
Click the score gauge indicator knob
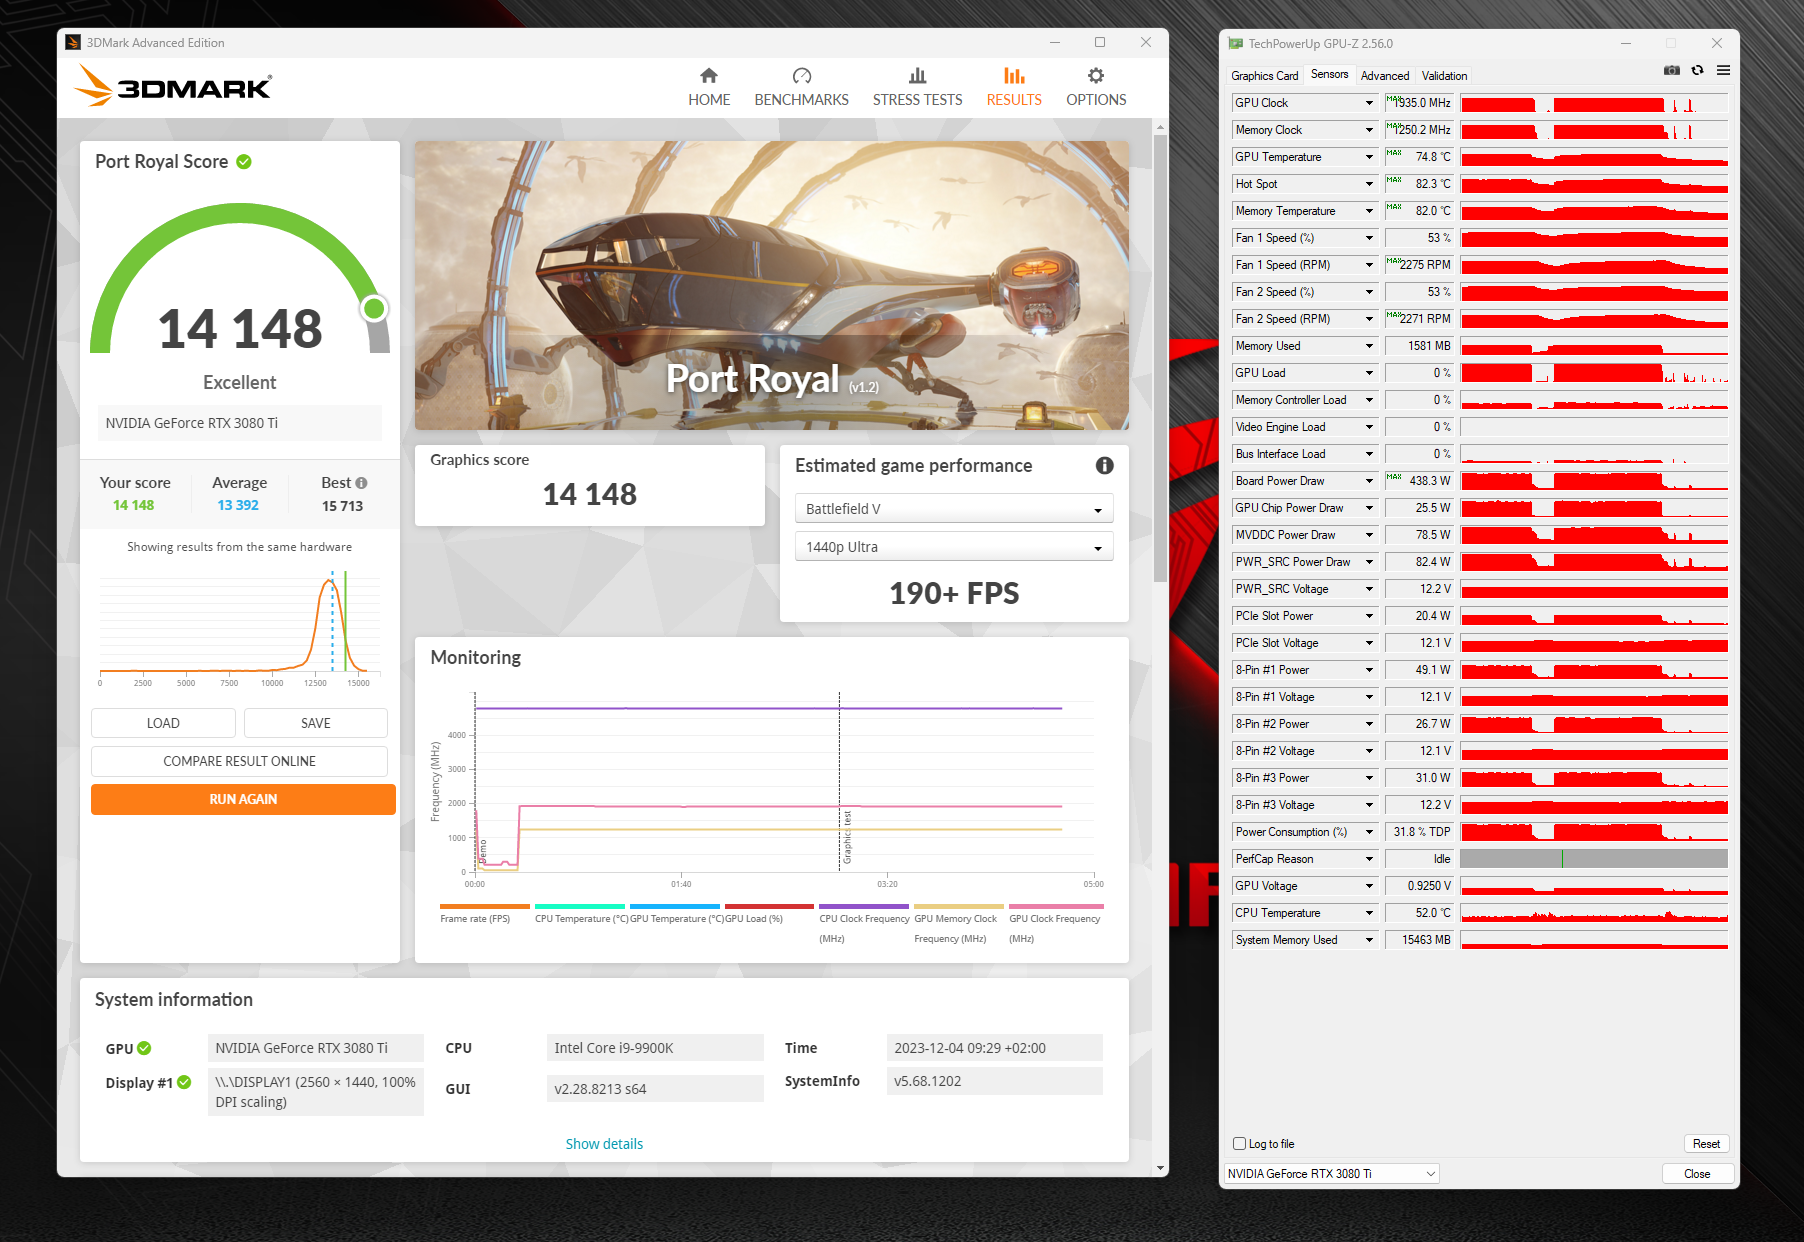pos(375,308)
